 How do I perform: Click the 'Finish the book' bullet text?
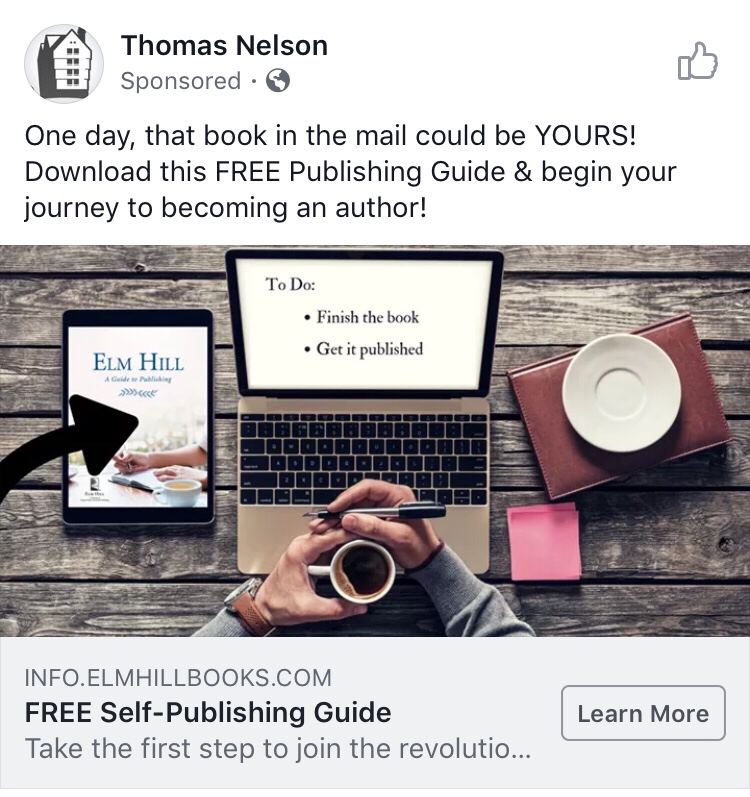point(367,317)
